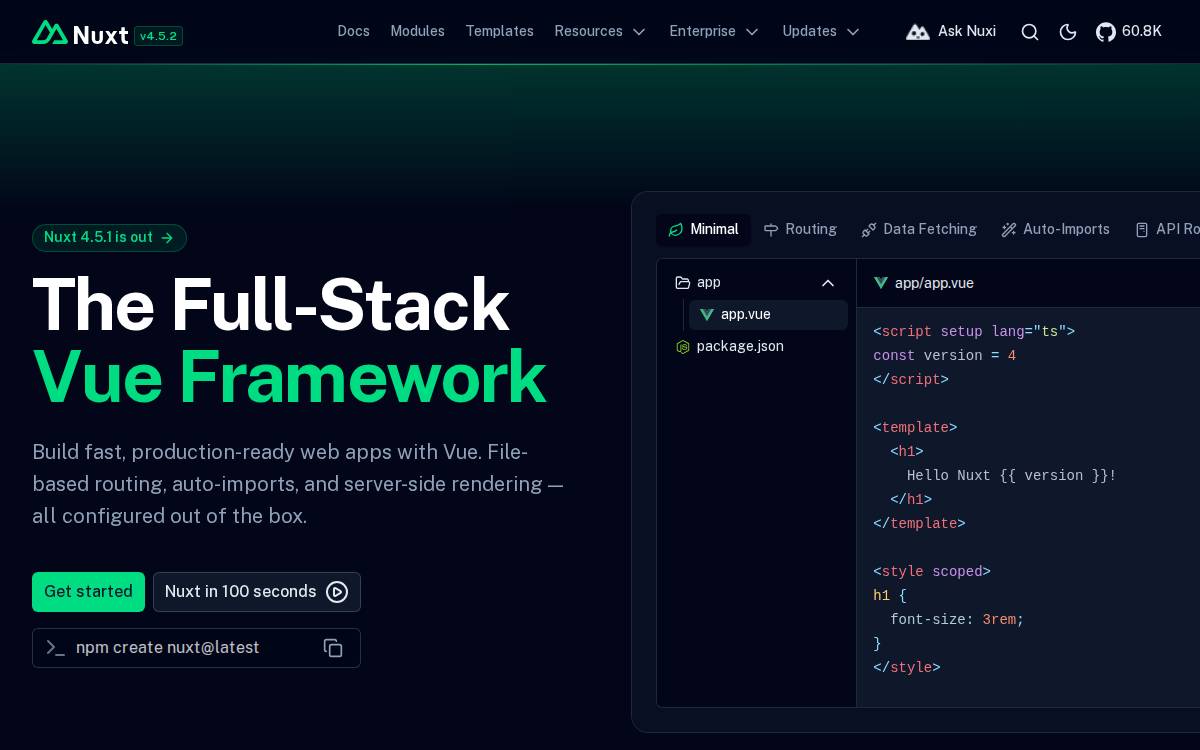Switch to the Data Fetching tab
Screen dimensions: 1200x750
tap(919, 230)
